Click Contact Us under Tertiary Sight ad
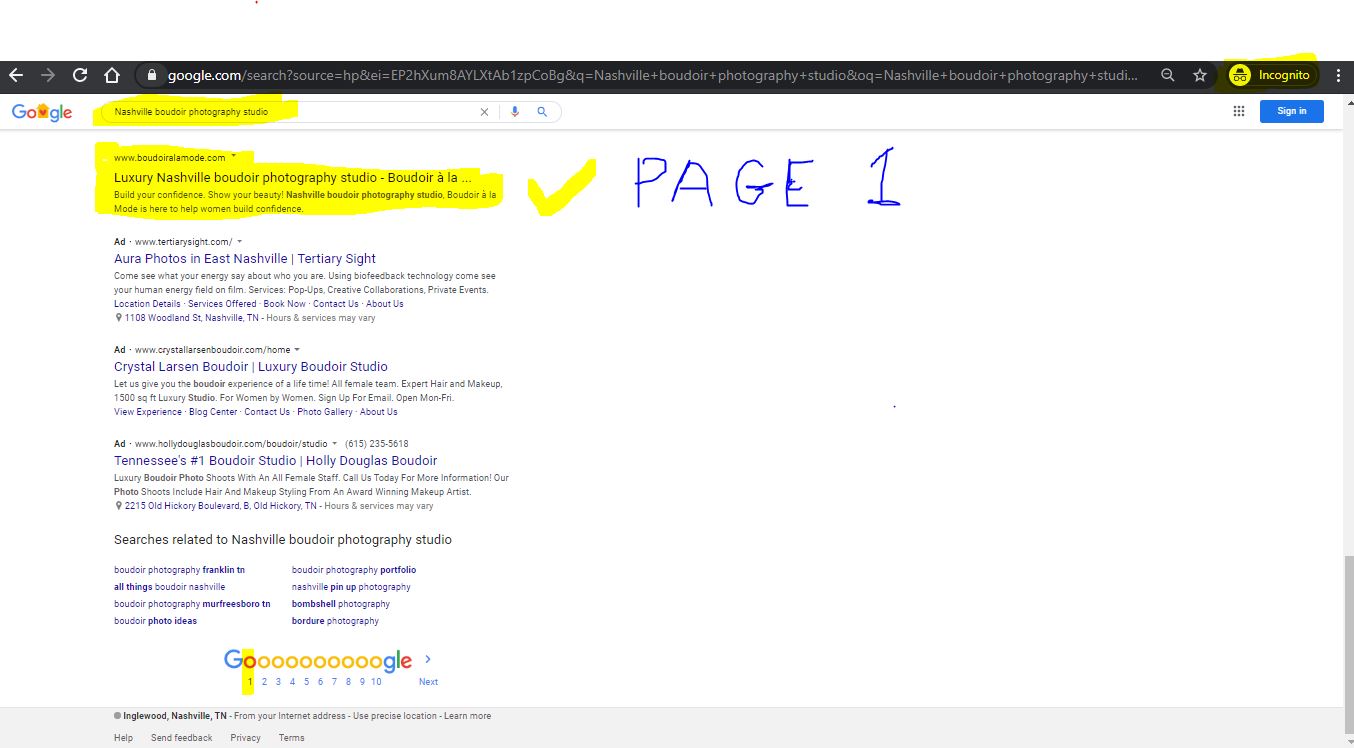The height and width of the screenshot is (748, 1354). [x=336, y=304]
